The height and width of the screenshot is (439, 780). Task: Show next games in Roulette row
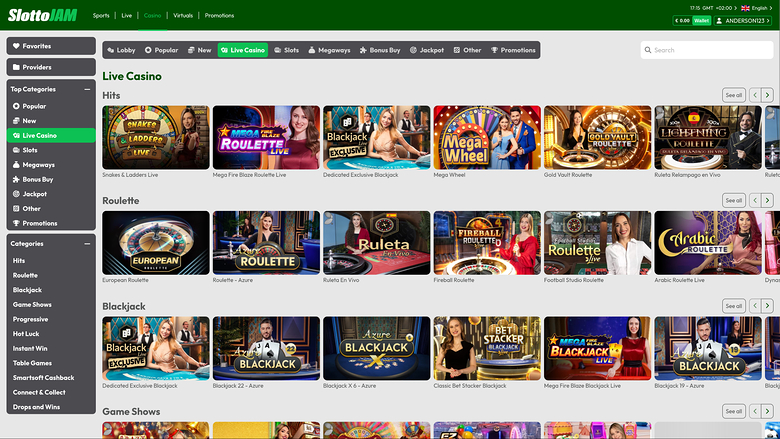pos(768,200)
